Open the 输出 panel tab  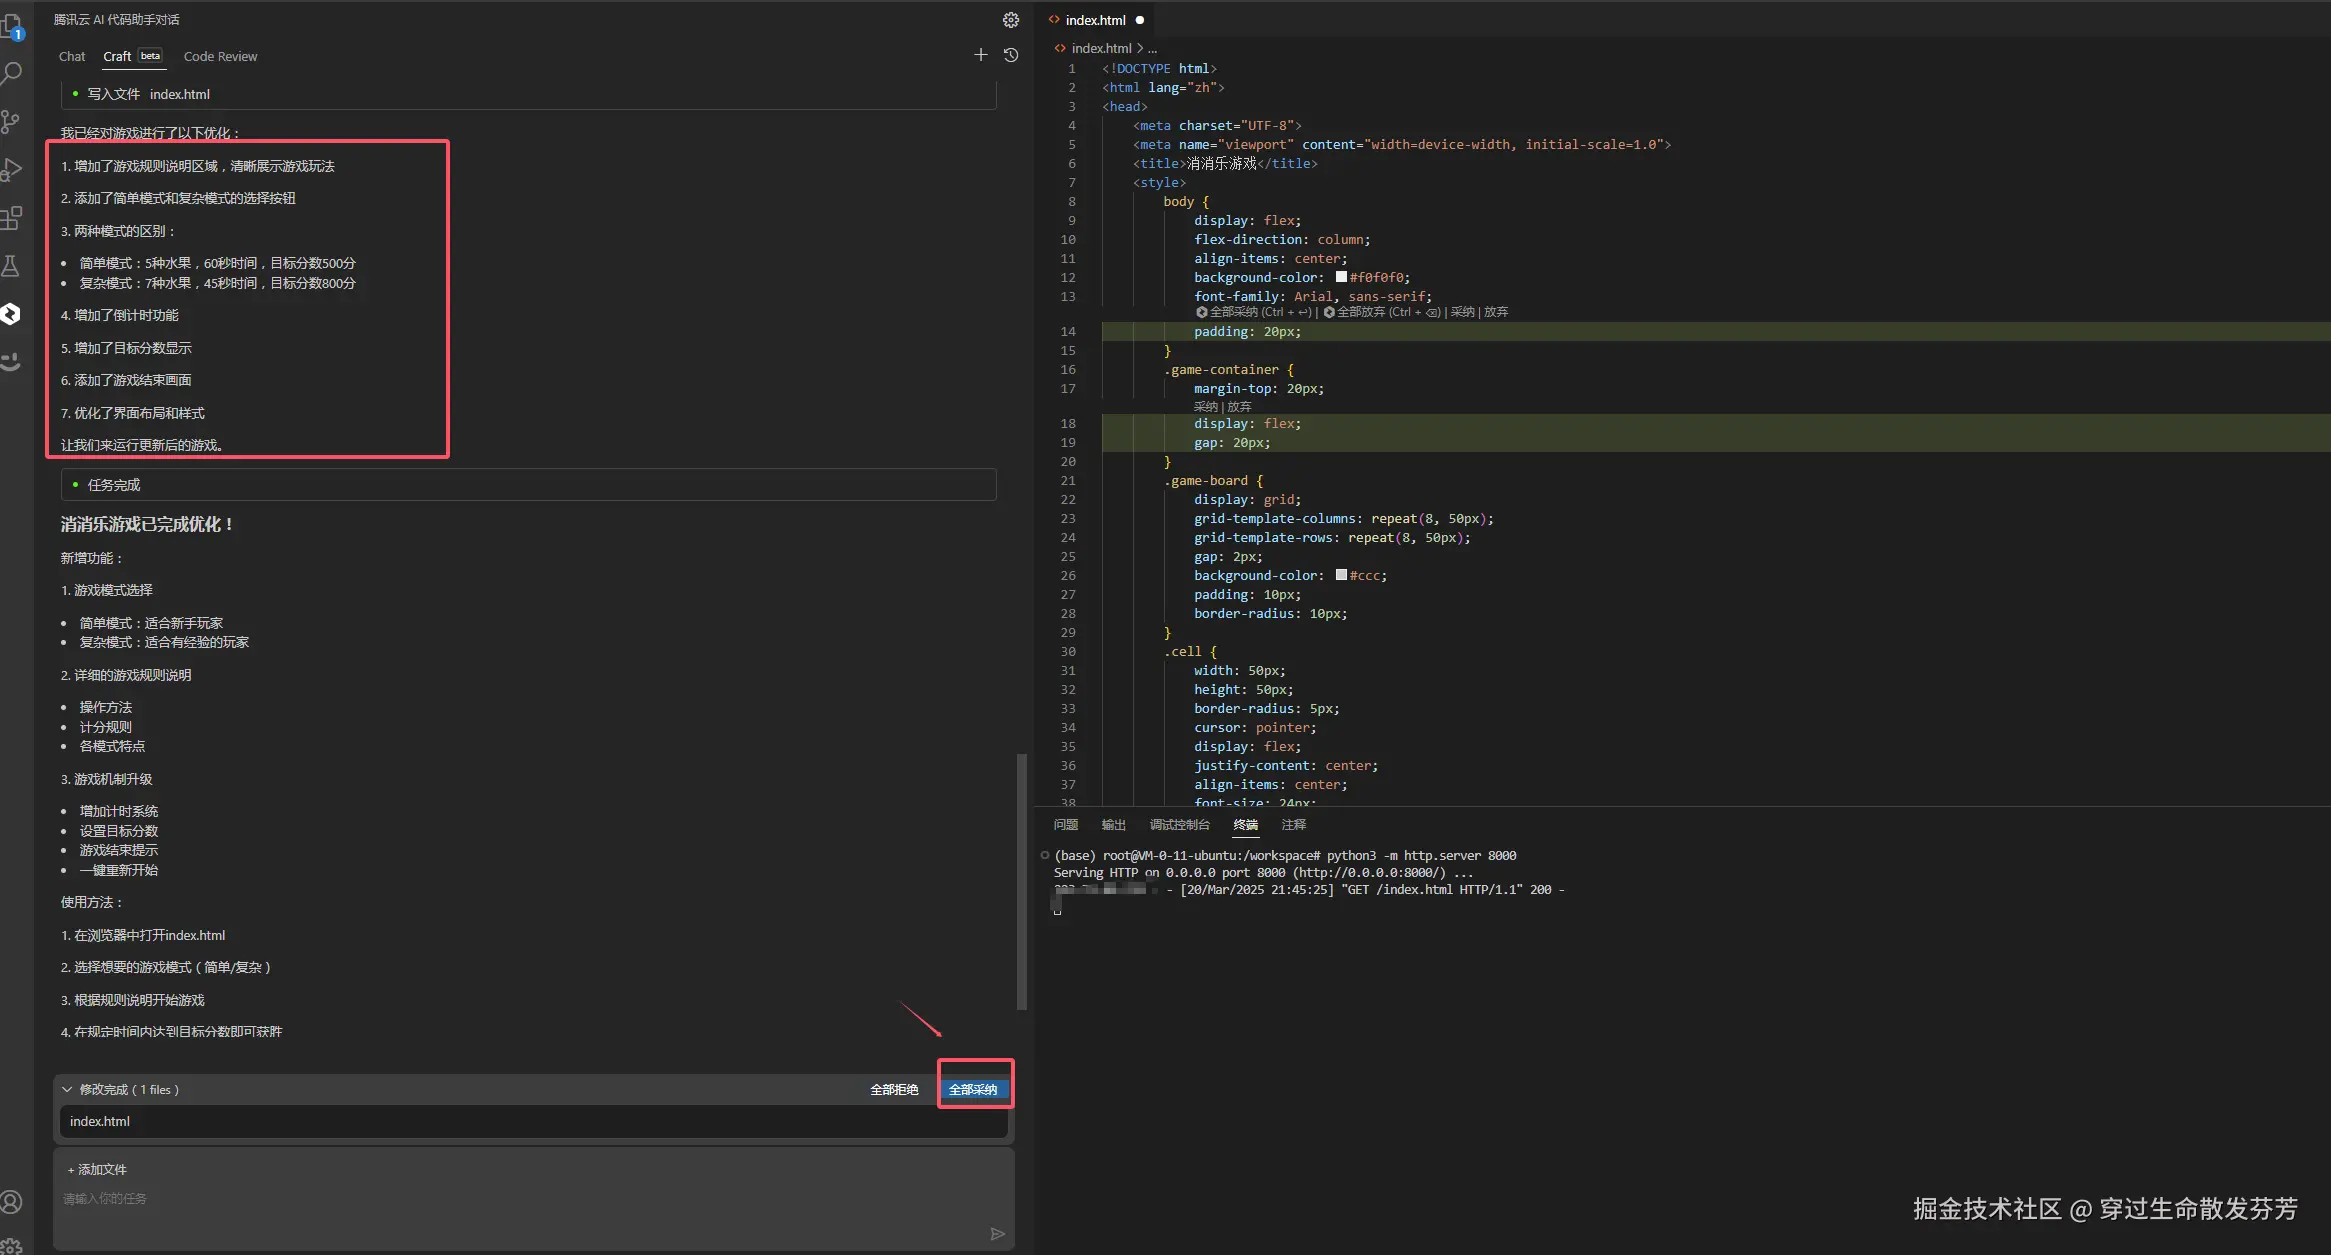(1113, 825)
